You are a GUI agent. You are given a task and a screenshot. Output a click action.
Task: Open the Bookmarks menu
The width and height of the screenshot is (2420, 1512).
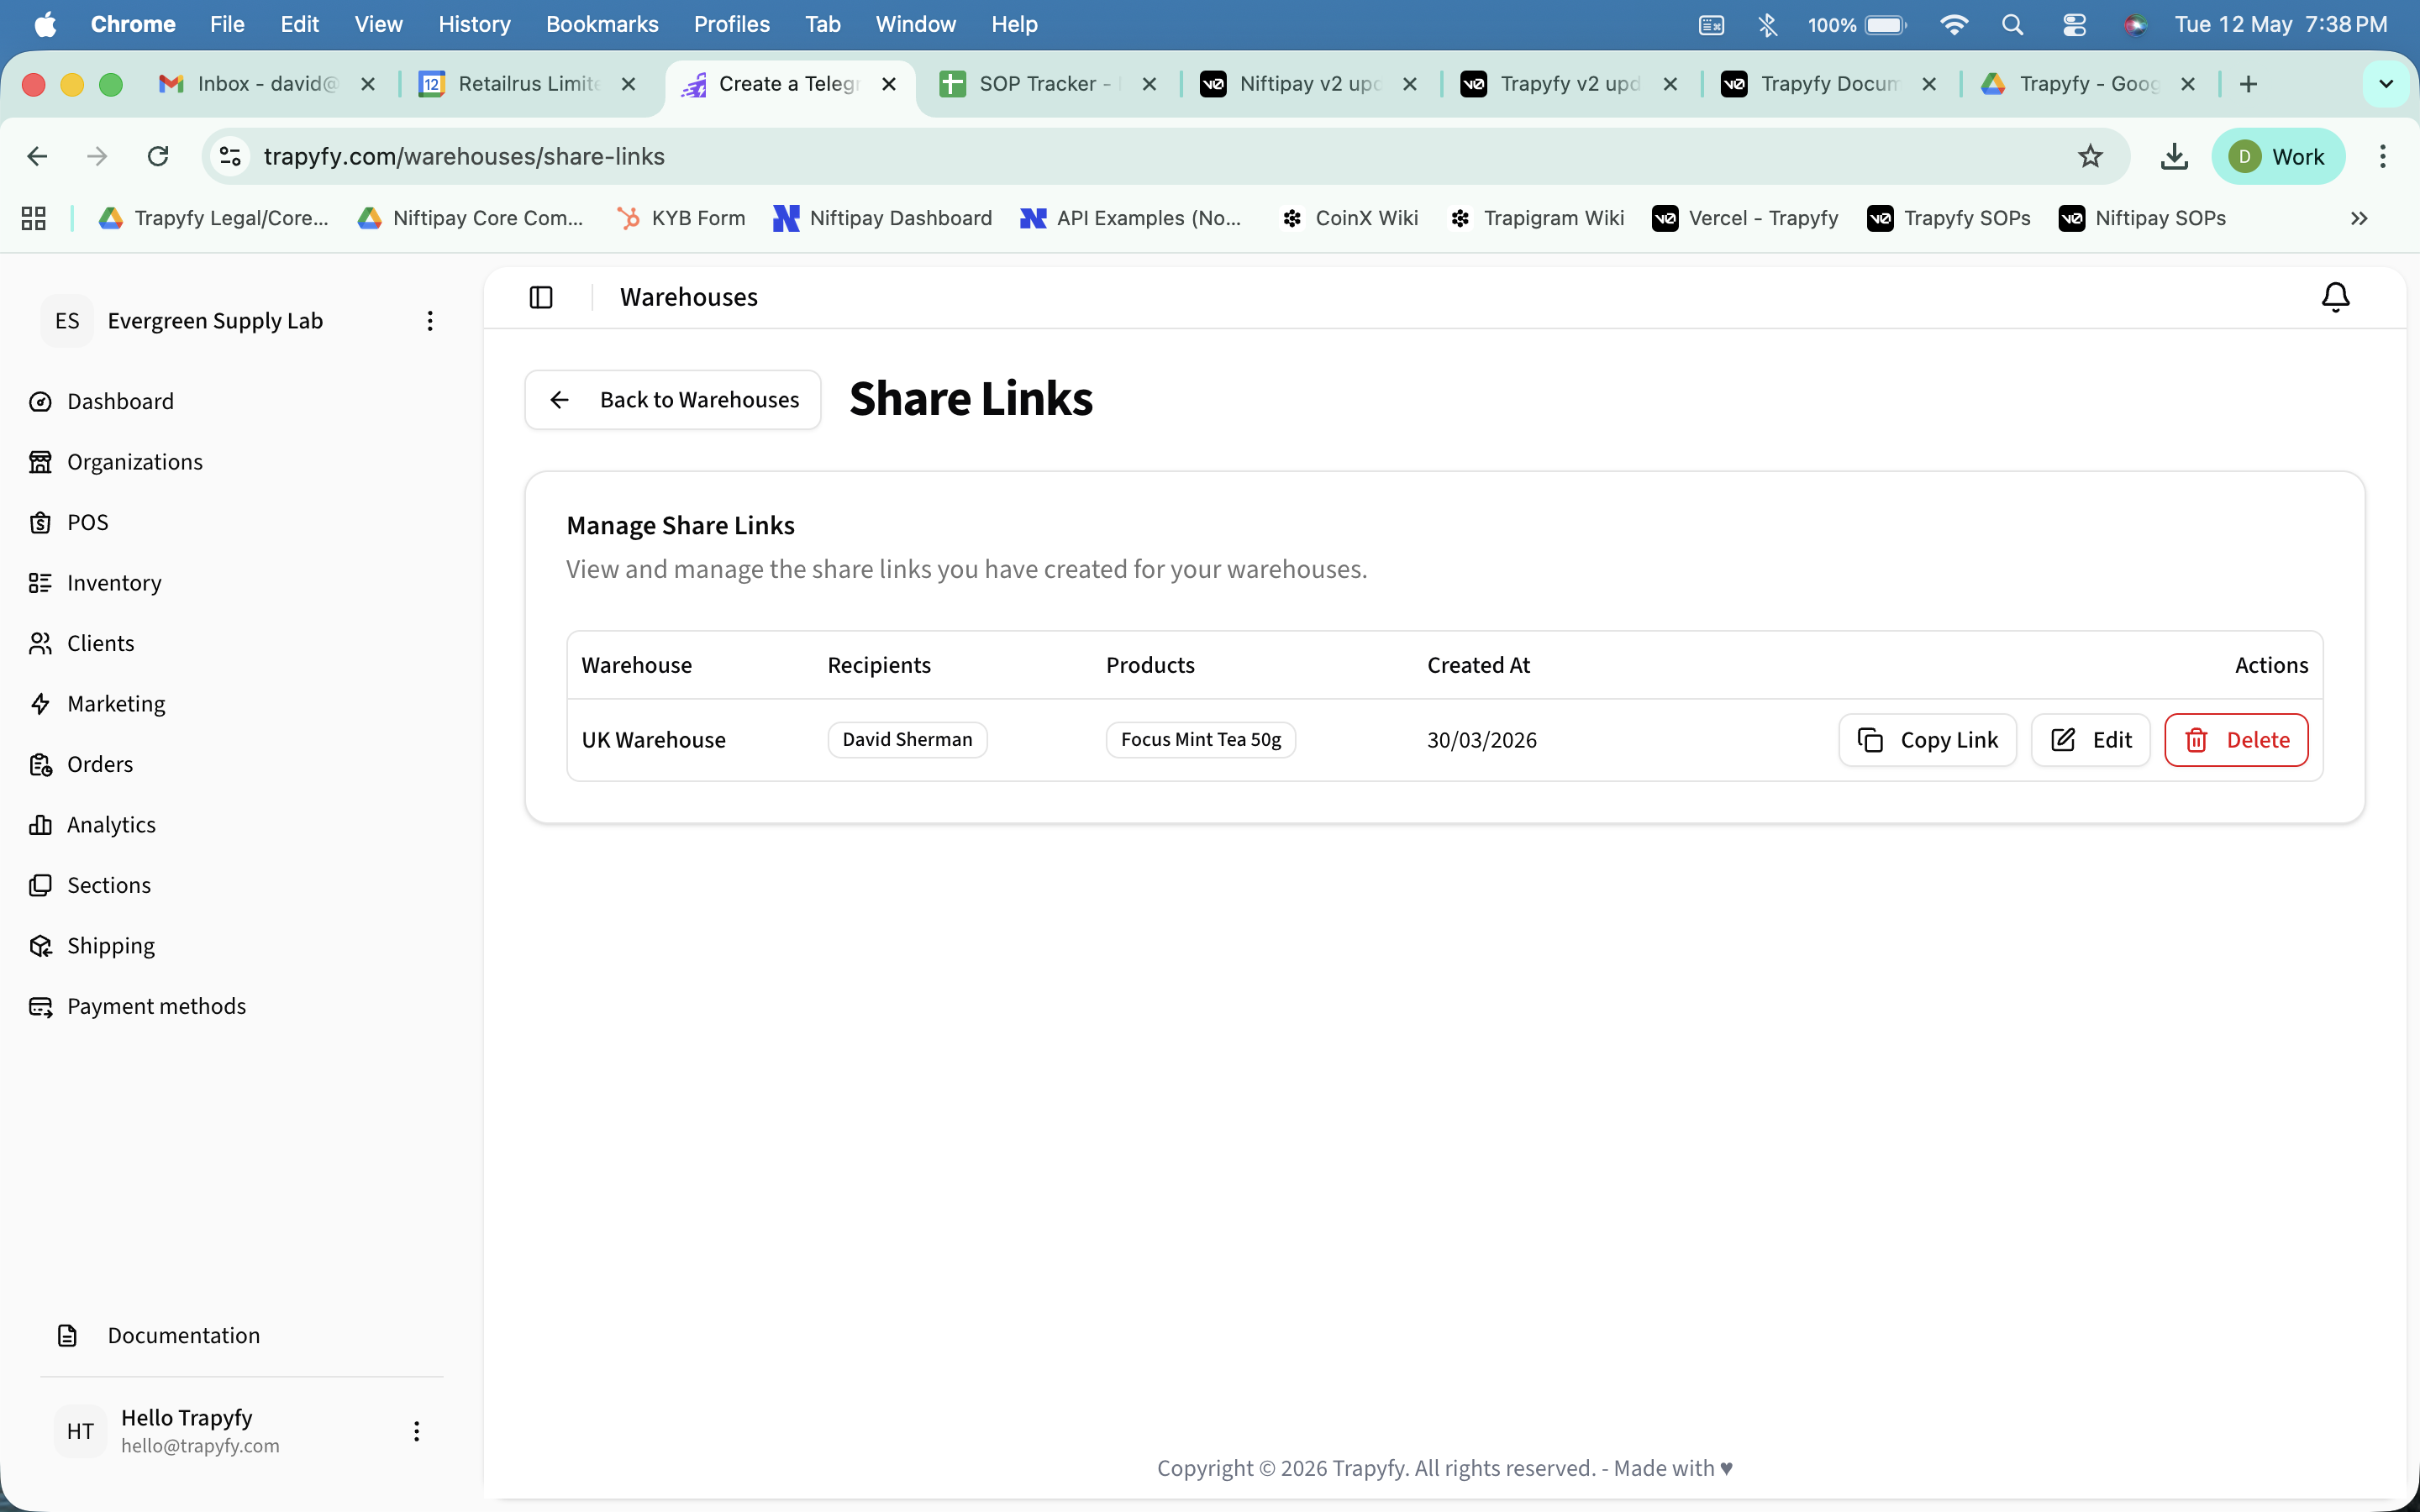point(602,24)
